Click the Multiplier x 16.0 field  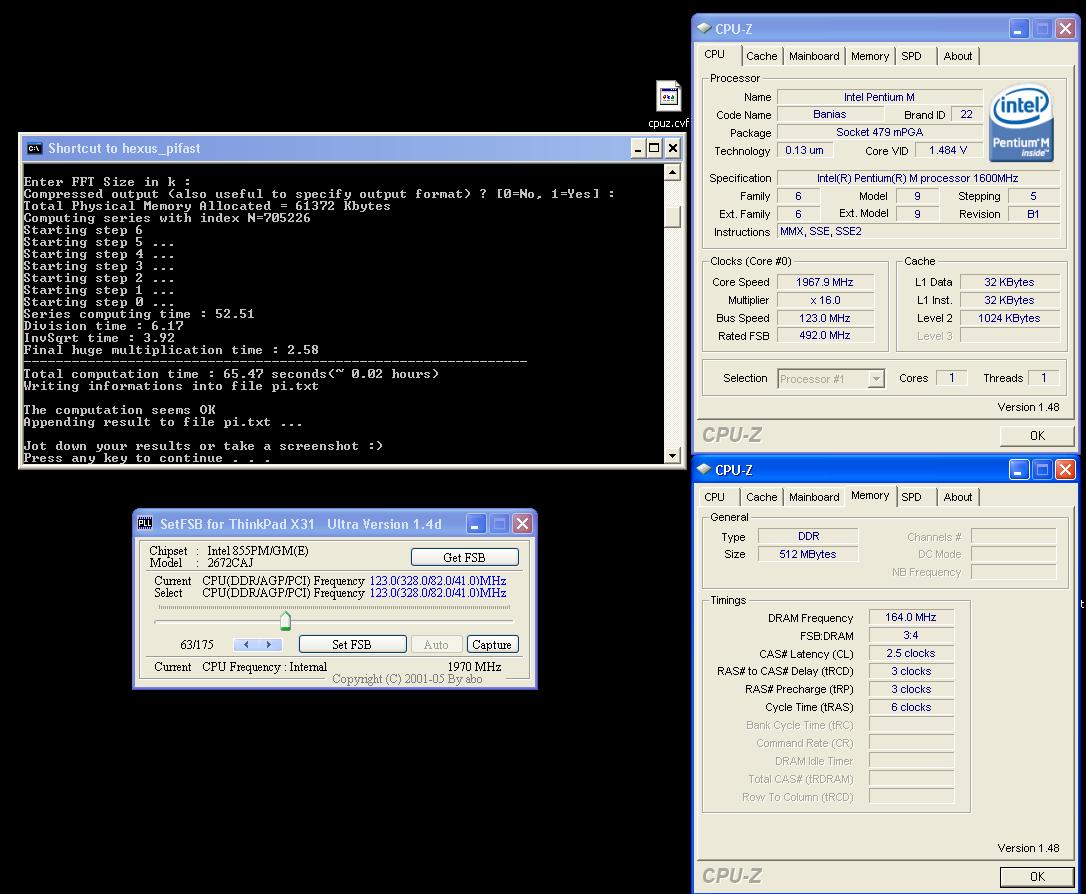(x=825, y=300)
